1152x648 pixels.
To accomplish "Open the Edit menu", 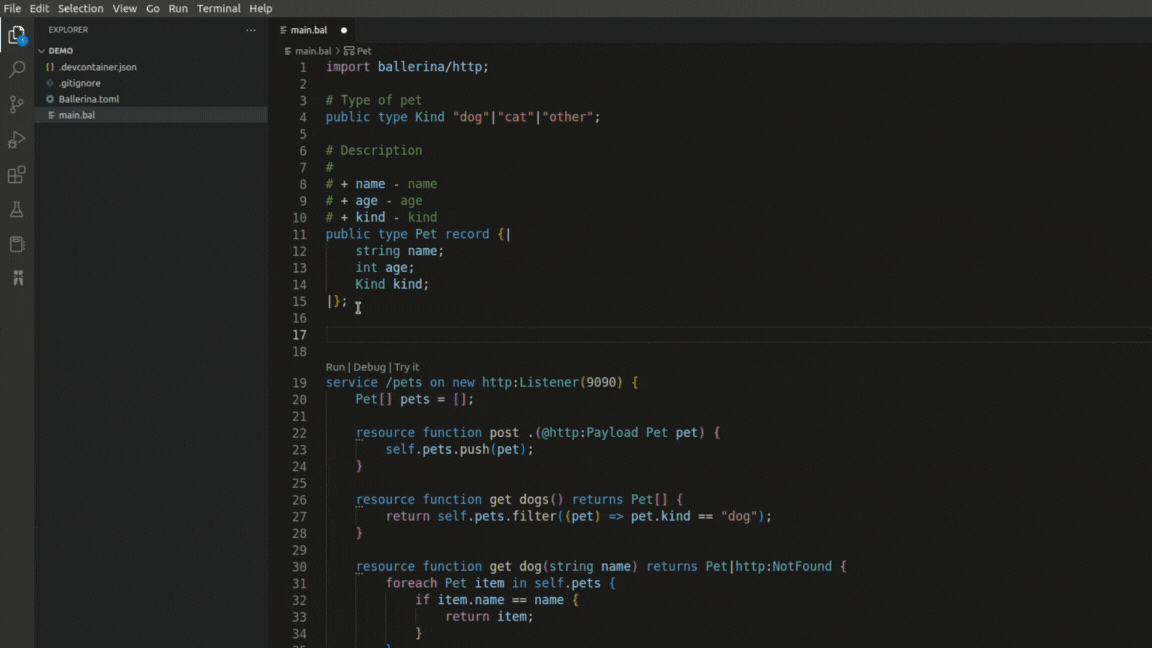I will tap(39, 9).
